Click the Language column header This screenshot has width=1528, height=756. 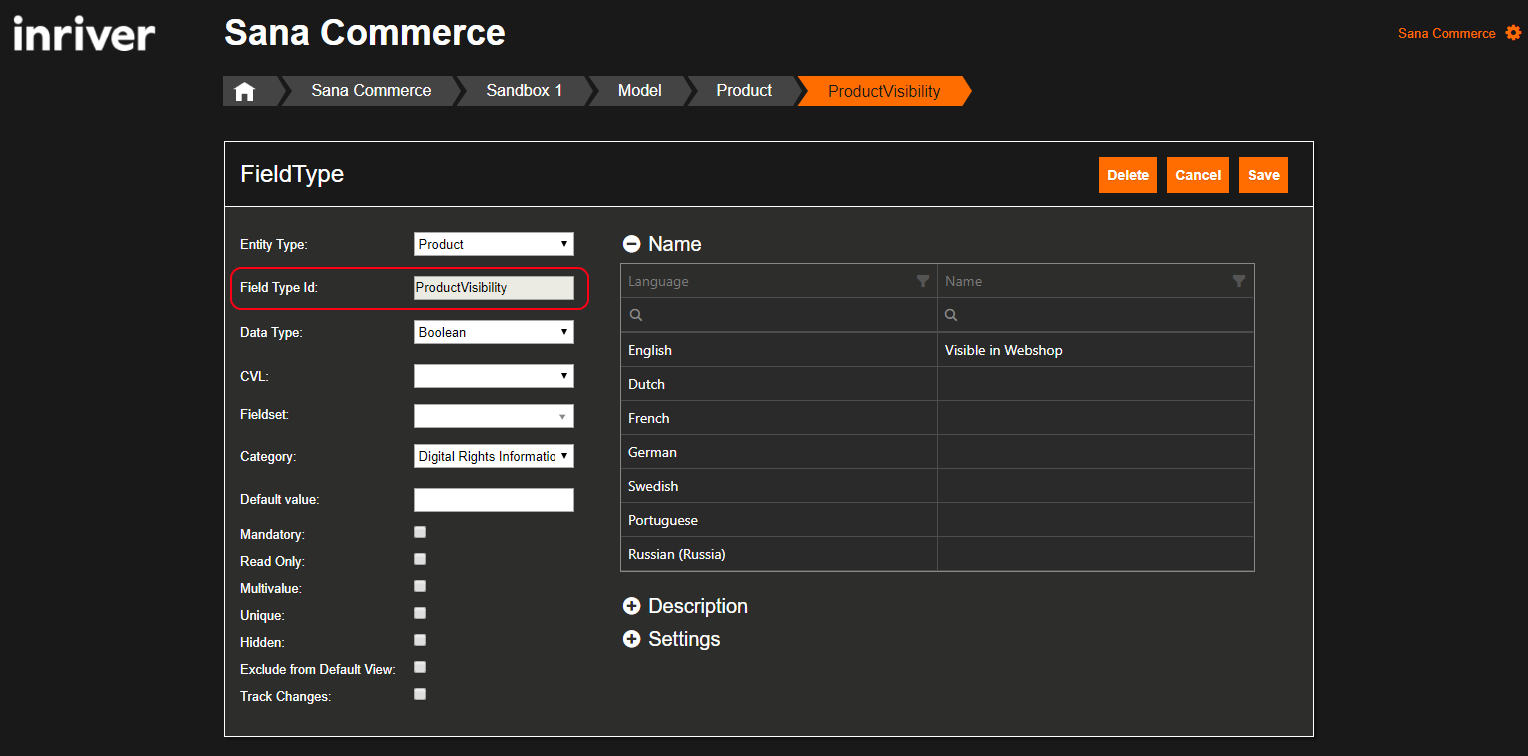(779, 281)
